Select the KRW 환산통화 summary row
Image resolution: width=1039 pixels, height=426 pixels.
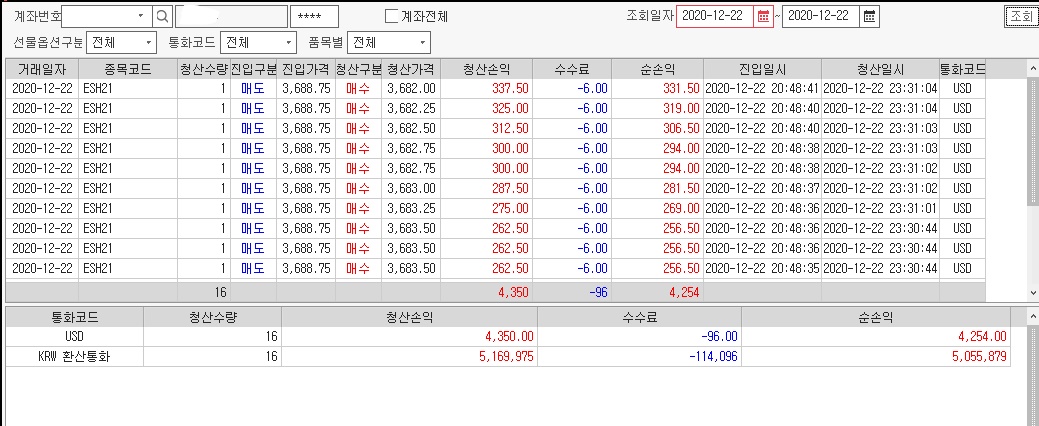coord(508,358)
